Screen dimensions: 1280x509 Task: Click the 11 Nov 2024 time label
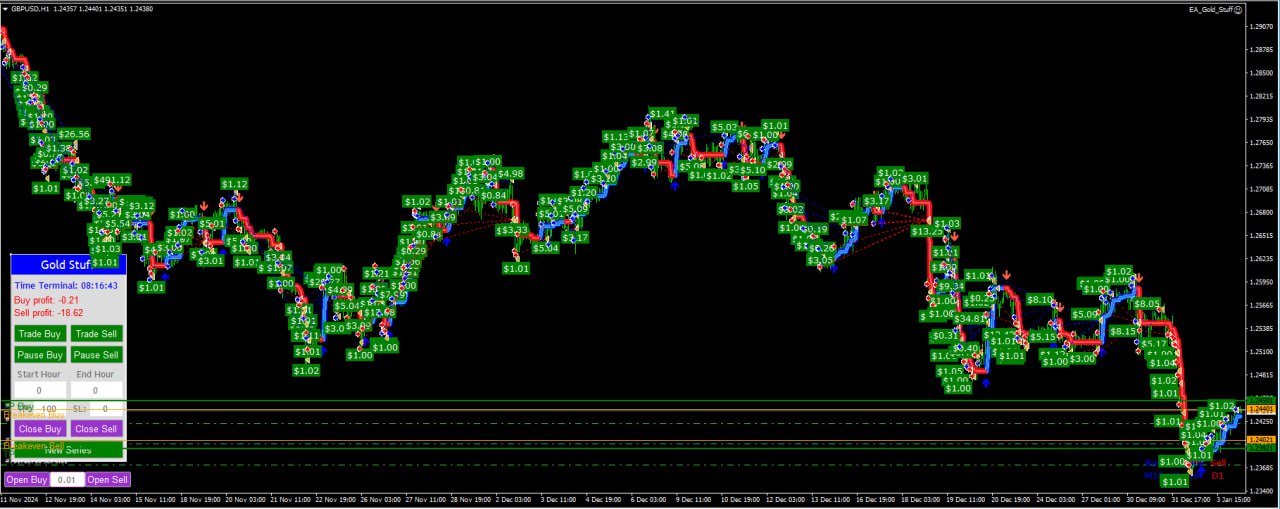click(x=19, y=498)
